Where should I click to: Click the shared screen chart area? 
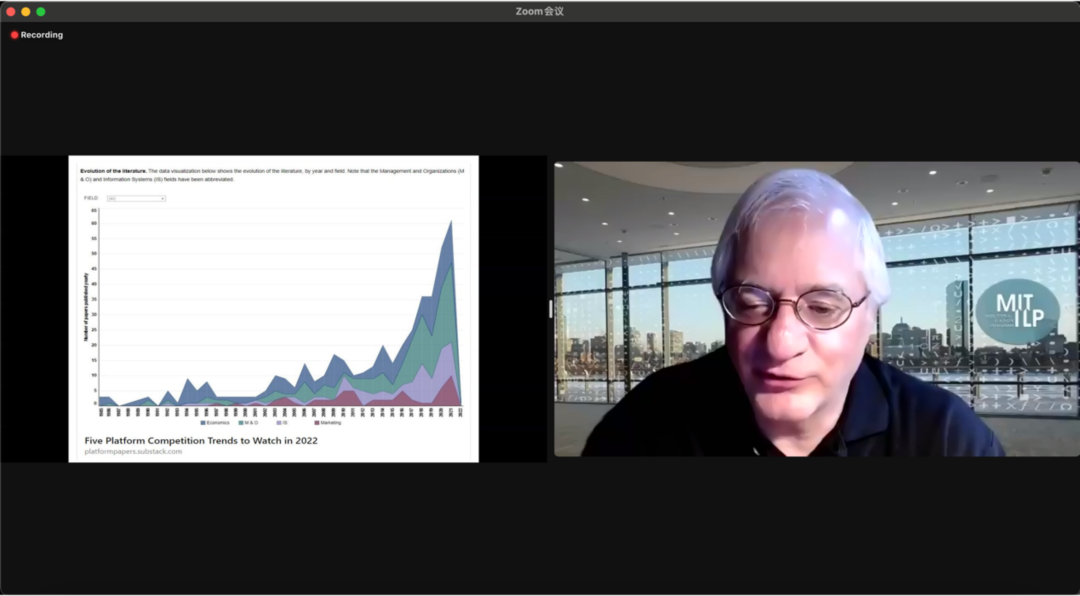[281, 307]
